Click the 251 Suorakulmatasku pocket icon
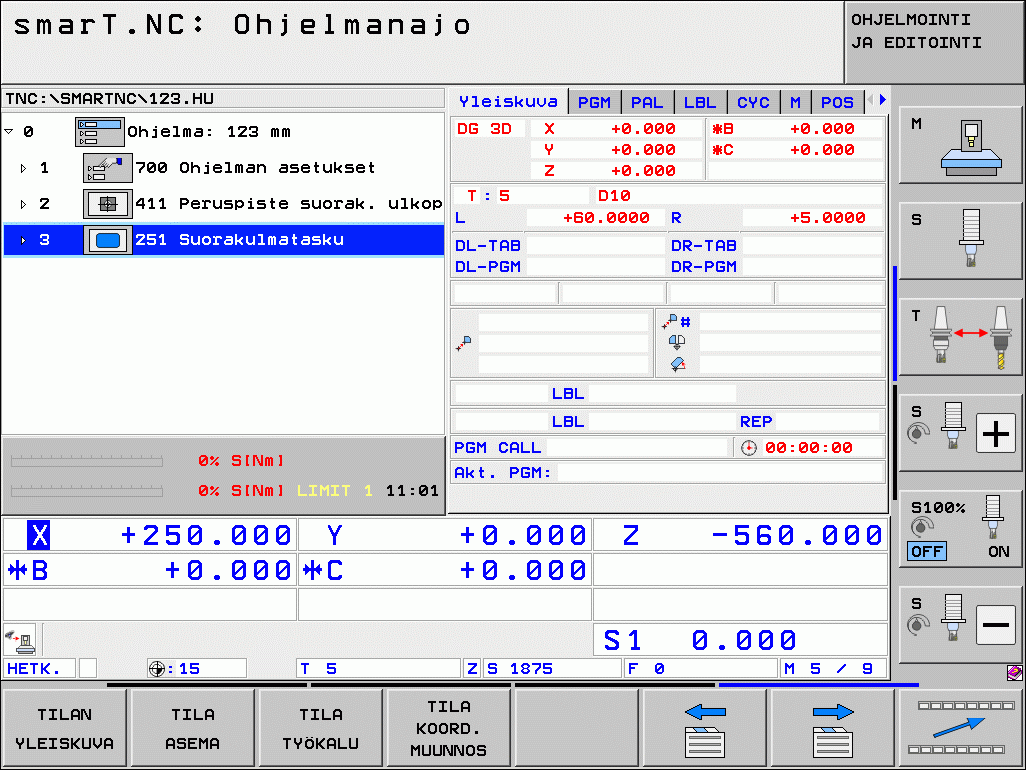 click(x=108, y=240)
